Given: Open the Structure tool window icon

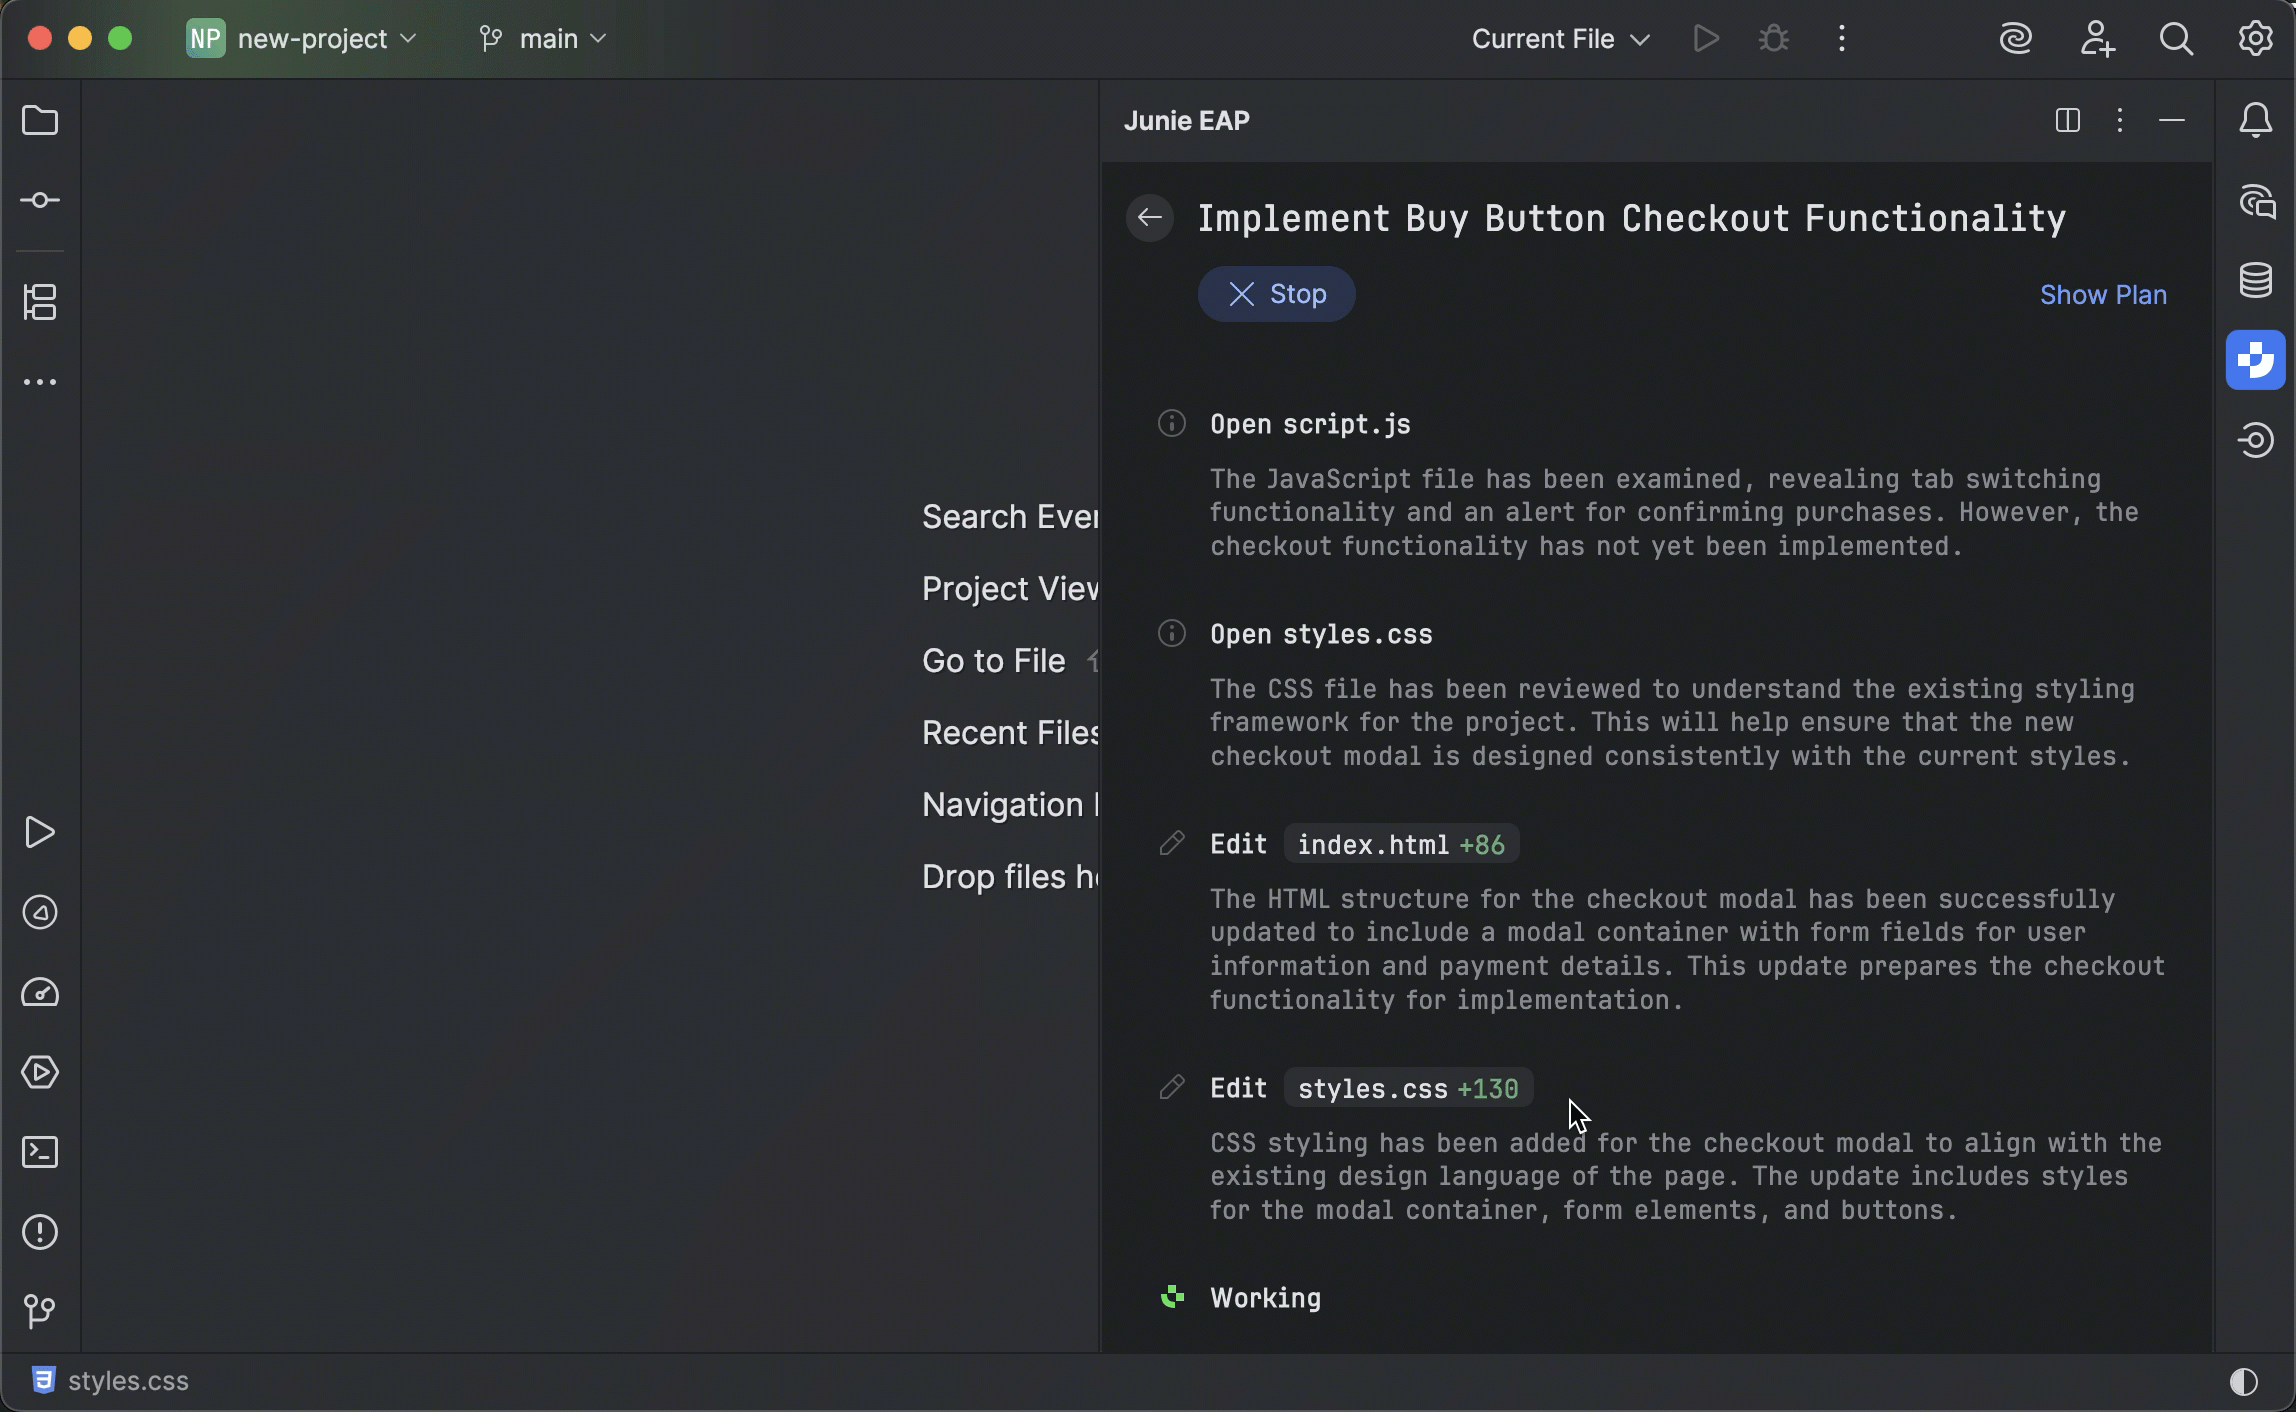Looking at the screenshot, I should point(40,302).
